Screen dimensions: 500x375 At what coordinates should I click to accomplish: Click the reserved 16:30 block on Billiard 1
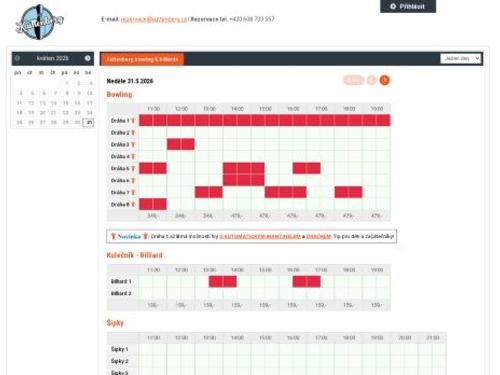[x=307, y=282]
